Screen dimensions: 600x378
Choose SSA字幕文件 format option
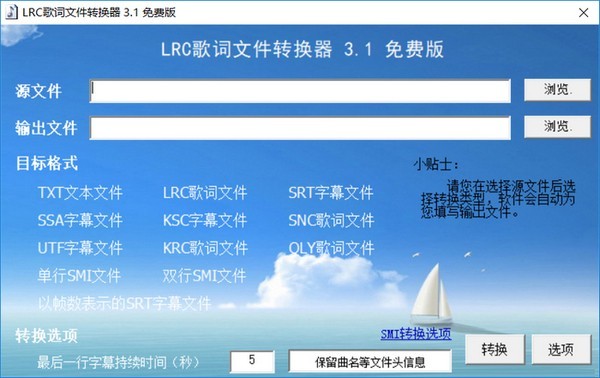(x=80, y=220)
